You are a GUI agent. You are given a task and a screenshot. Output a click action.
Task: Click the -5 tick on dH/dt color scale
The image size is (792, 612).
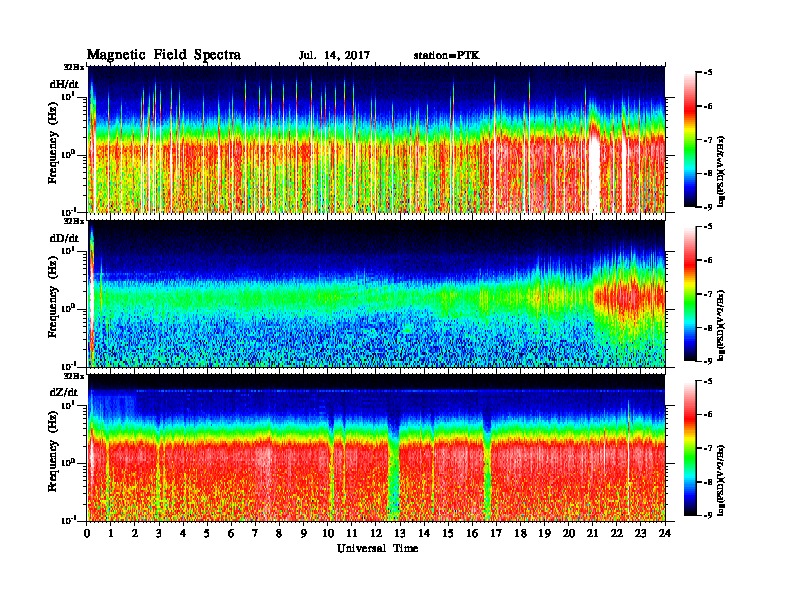pos(709,72)
